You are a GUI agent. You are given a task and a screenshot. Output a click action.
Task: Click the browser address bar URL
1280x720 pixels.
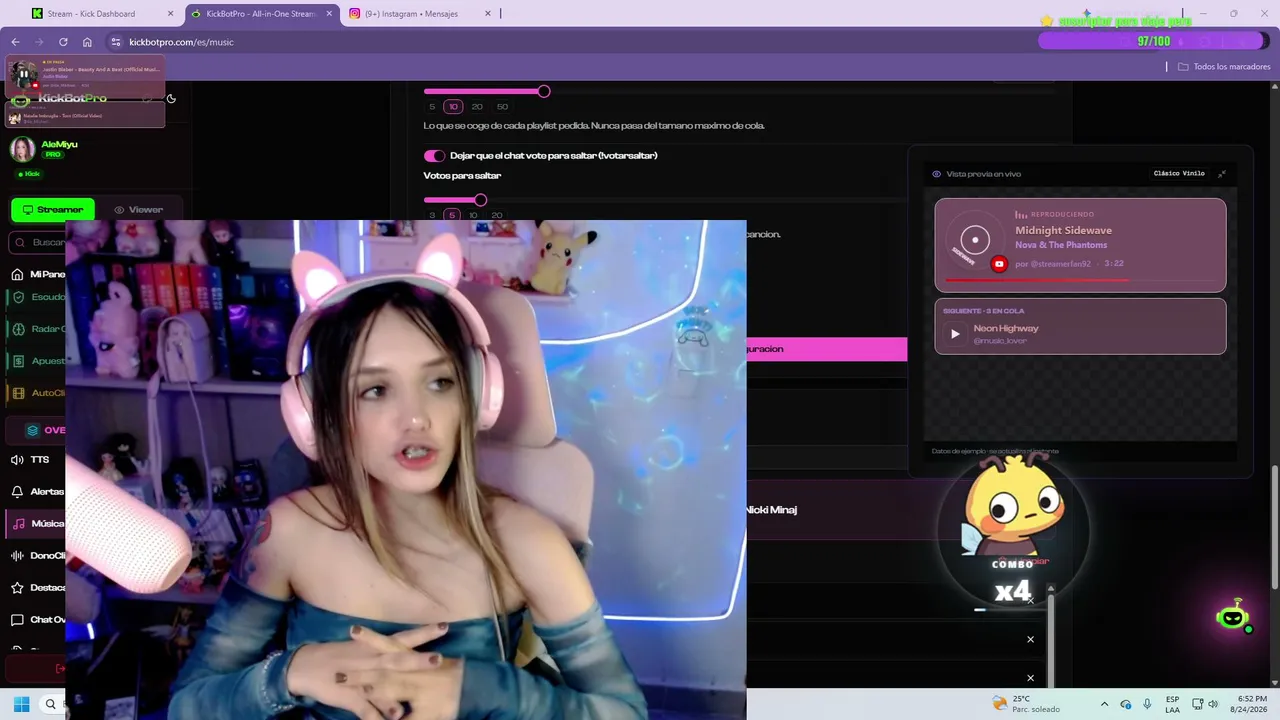coord(181,42)
